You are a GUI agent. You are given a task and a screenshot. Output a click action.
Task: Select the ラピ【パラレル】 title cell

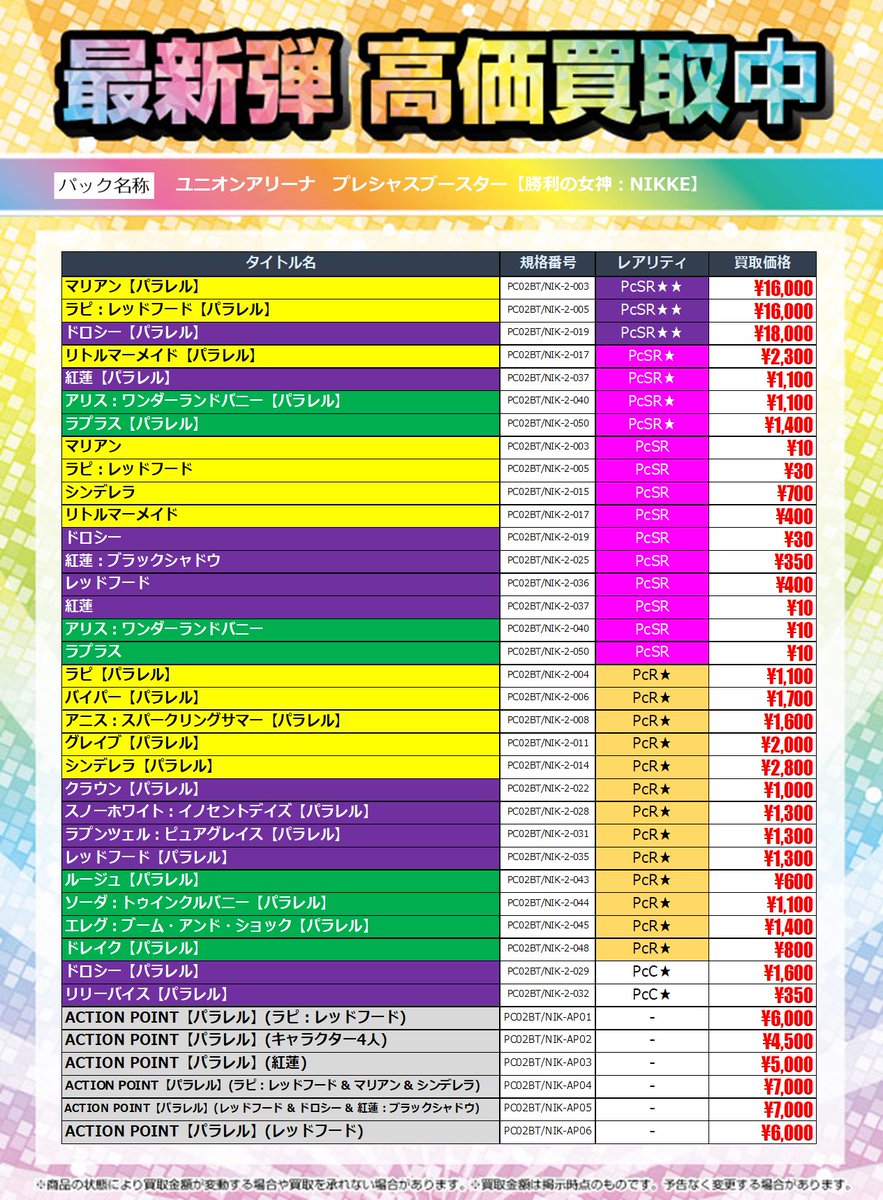tap(281, 676)
